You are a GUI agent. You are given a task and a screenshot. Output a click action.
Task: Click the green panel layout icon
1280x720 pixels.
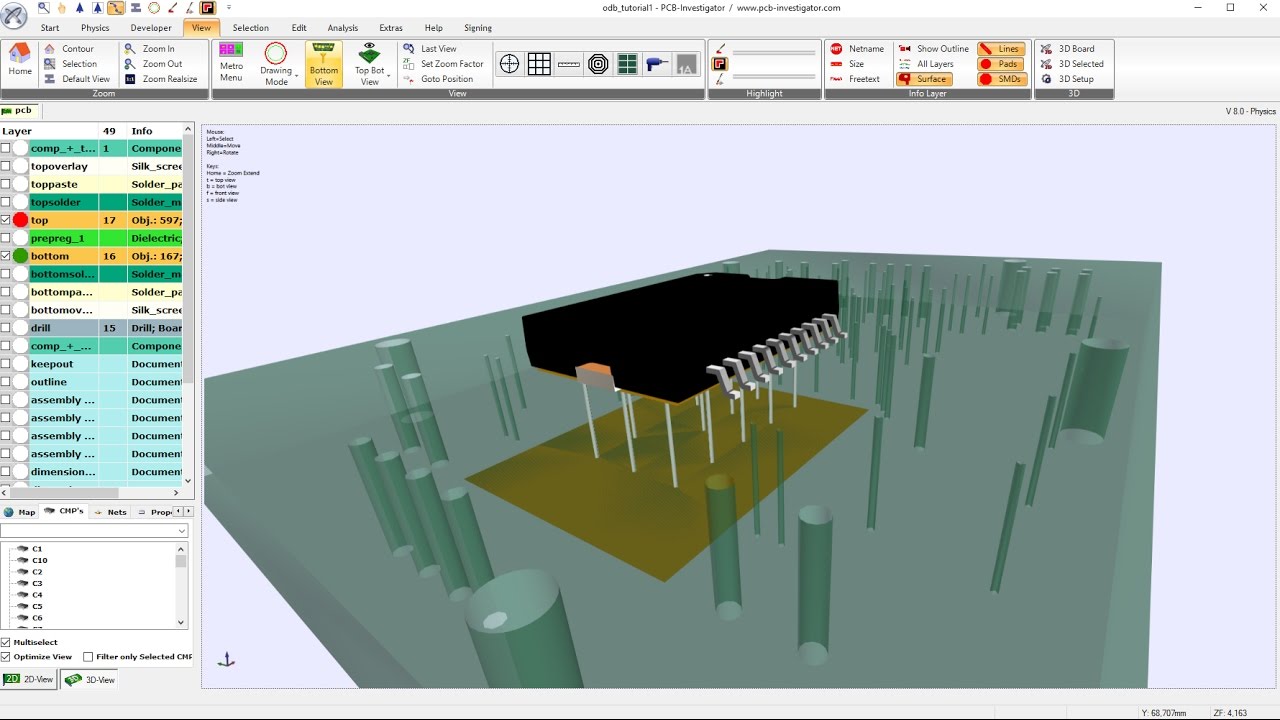click(627, 64)
